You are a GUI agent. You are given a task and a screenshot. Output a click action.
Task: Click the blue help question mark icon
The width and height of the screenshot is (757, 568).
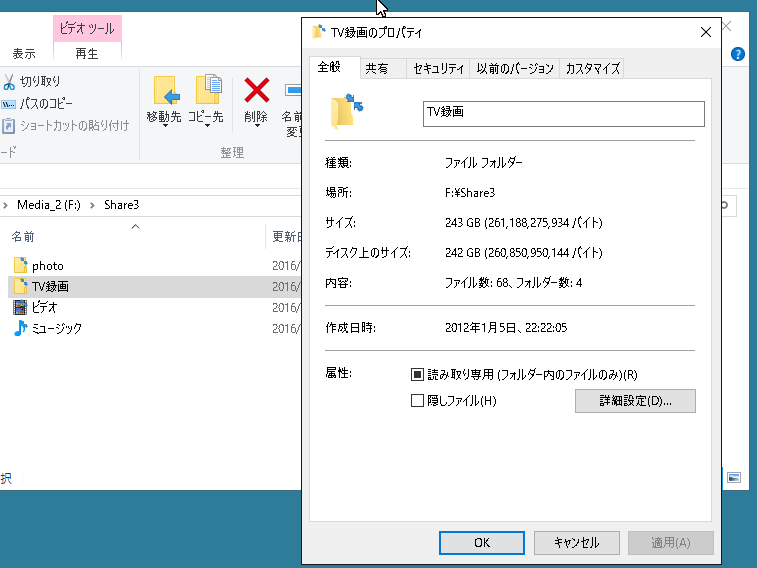738,53
